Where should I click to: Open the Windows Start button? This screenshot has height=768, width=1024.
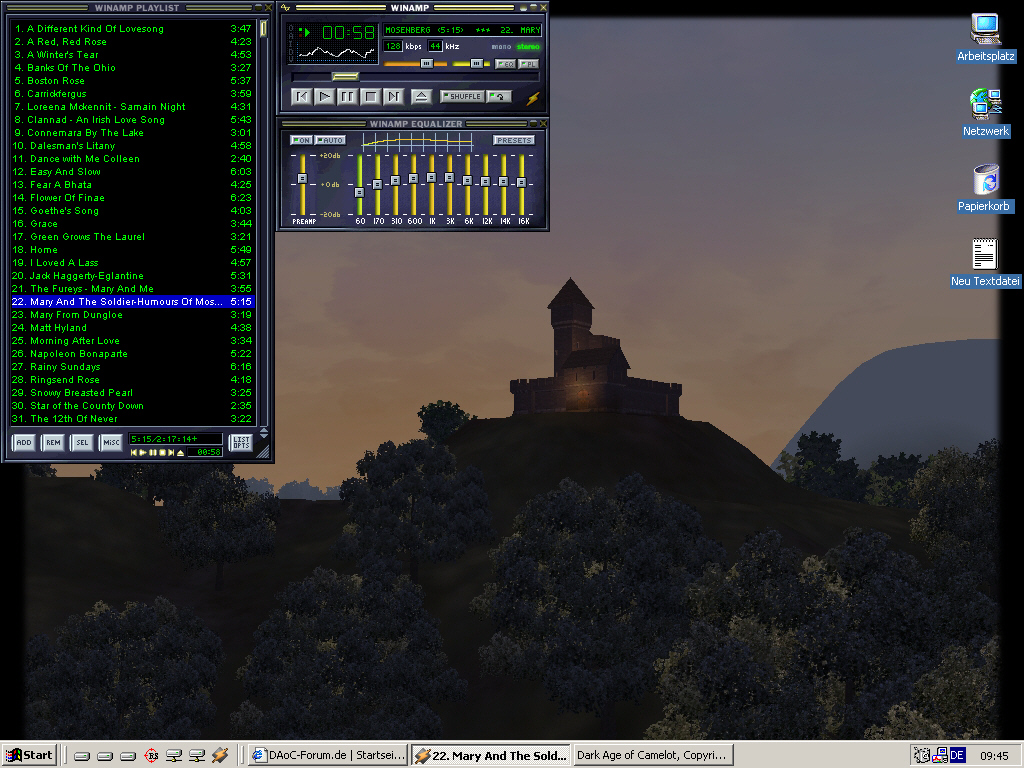(29, 755)
